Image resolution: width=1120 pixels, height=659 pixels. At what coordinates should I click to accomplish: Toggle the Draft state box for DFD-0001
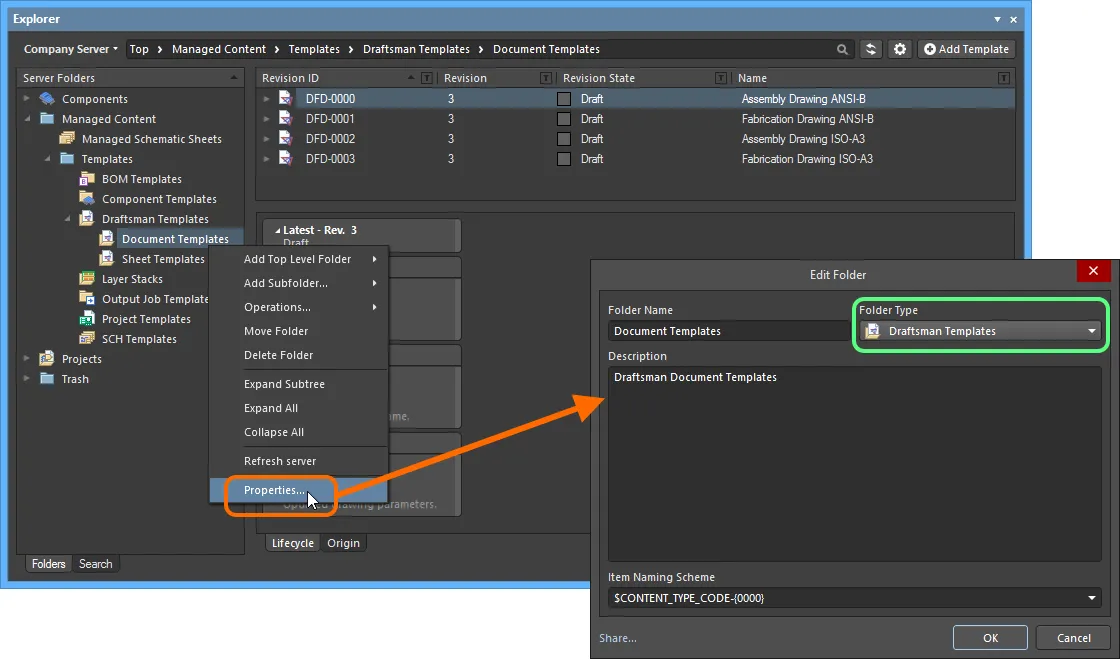[x=564, y=119]
